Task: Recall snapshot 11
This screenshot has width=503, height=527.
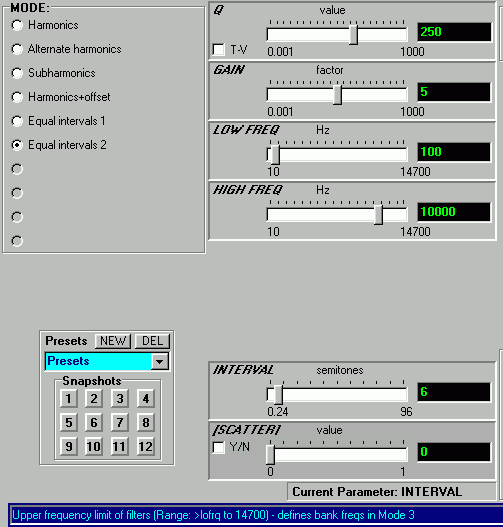Action: (x=120, y=447)
